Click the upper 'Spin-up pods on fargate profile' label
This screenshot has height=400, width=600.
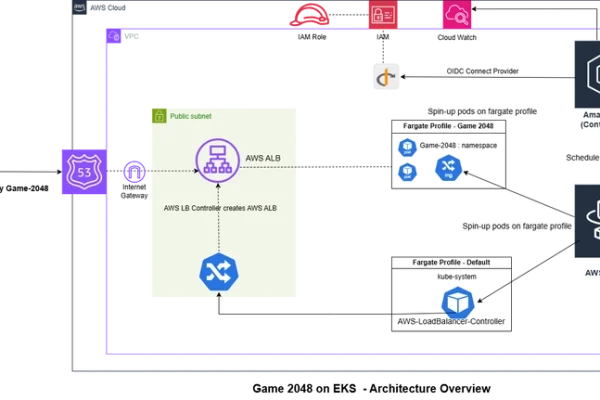(x=484, y=111)
